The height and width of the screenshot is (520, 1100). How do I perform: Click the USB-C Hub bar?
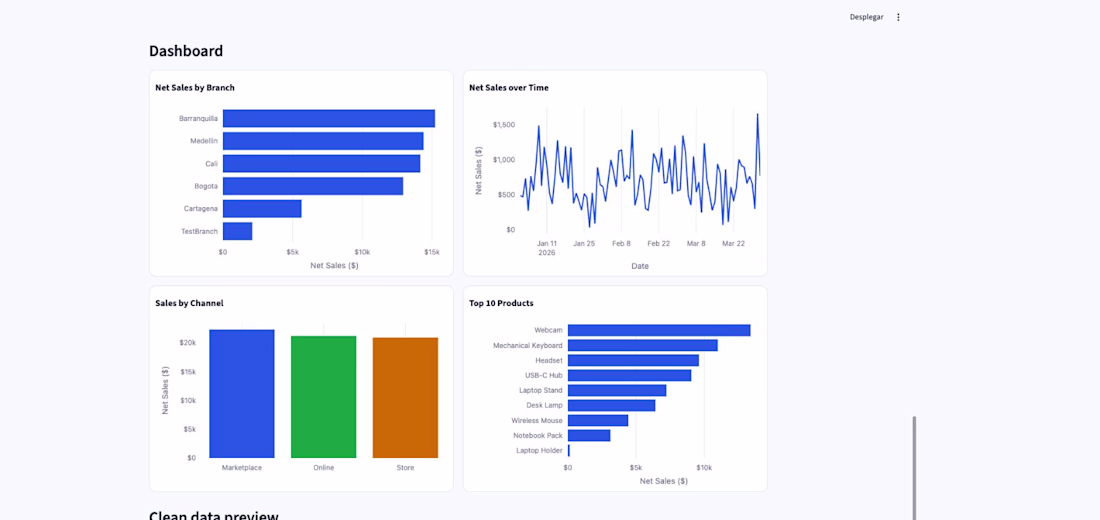[x=629, y=375]
